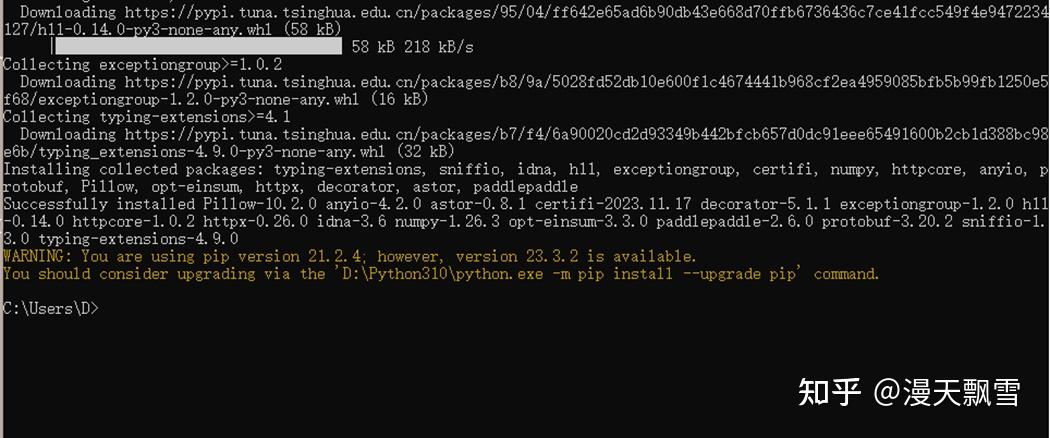Open the exceptiongroup package download URL
Viewport: 1050px width, 438px height.
coord(580,82)
